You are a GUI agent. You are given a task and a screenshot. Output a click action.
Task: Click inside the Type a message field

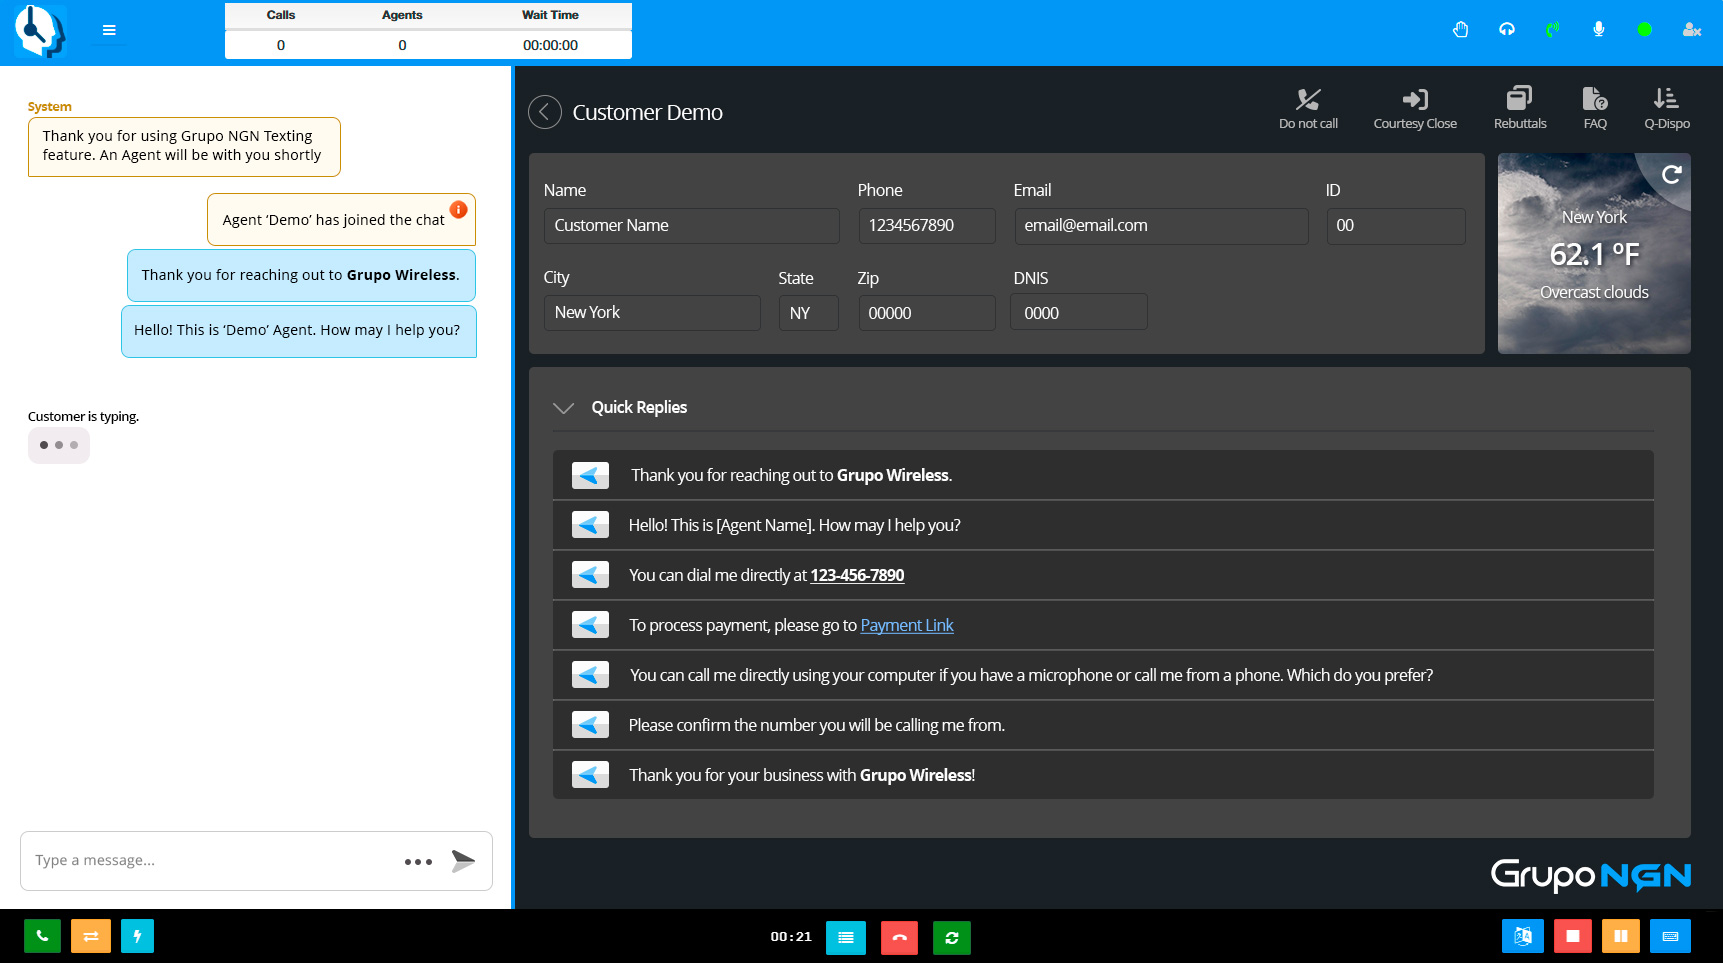coord(200,860)
